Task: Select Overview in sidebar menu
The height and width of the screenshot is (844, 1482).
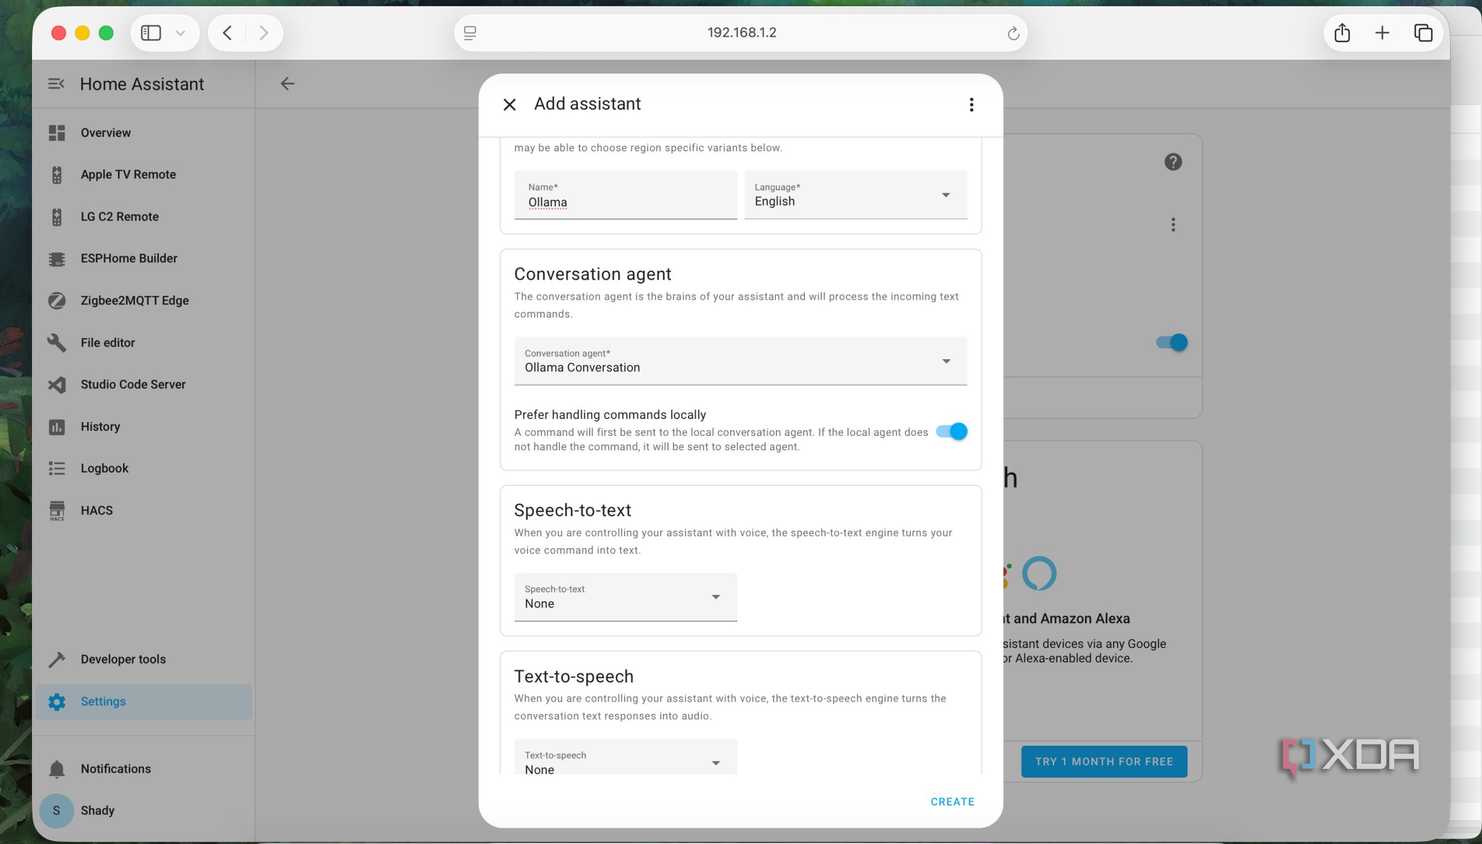Action: point(106,133)
